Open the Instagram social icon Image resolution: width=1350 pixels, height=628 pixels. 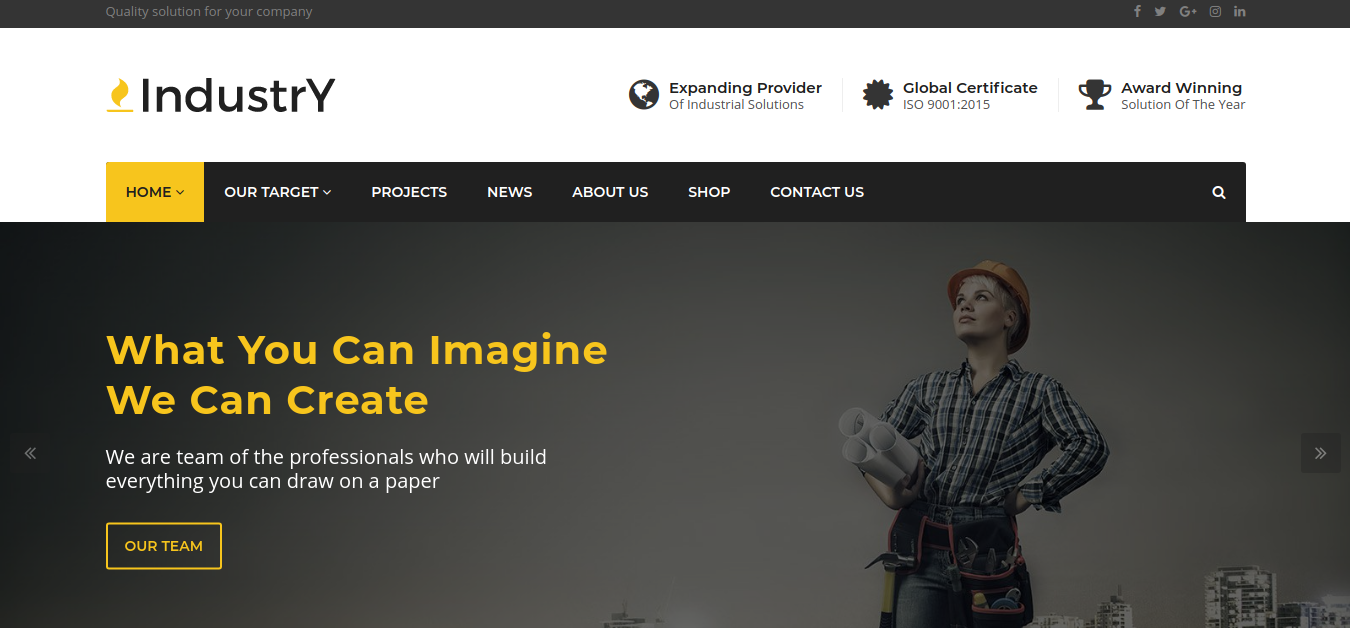1215,12
